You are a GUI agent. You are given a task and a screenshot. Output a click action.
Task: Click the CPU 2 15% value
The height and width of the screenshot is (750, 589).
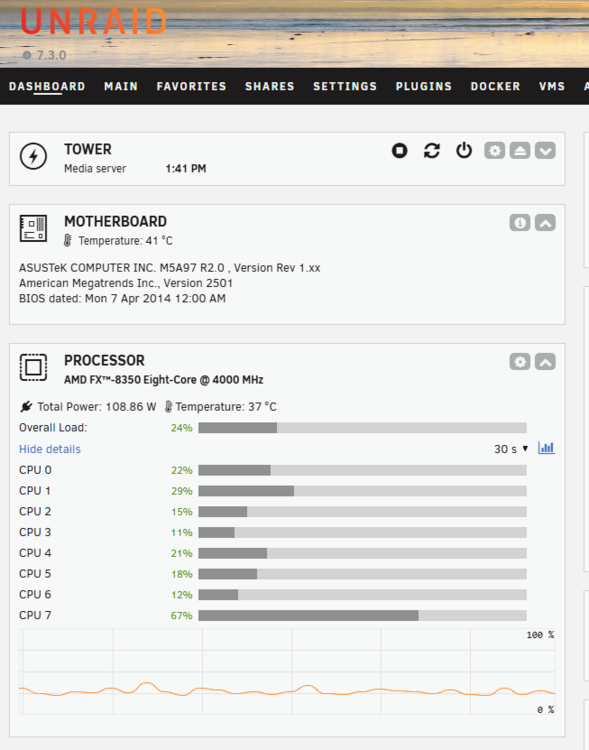coord(182,512)
